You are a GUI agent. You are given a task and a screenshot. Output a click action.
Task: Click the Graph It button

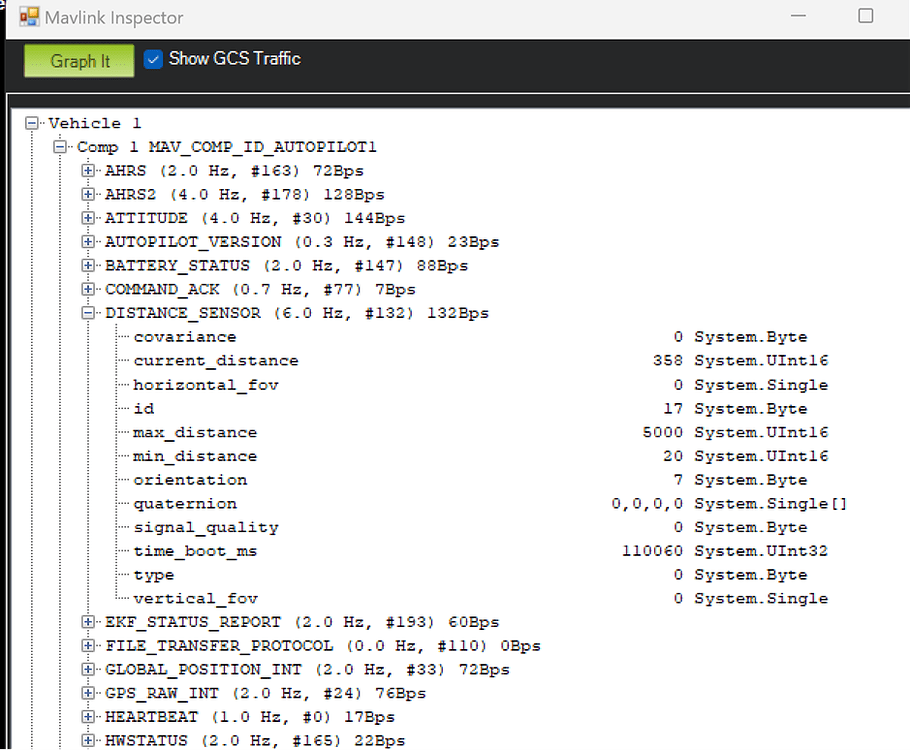78,61
